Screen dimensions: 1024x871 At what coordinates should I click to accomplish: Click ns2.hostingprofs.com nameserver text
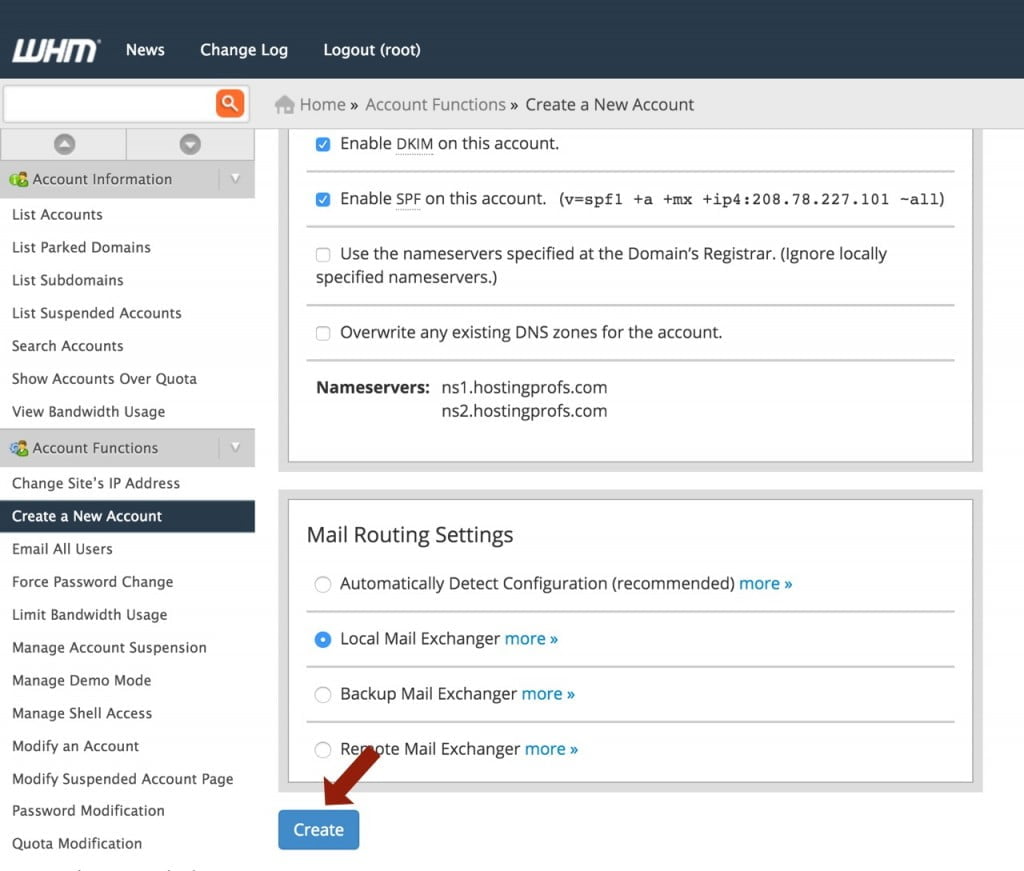(x=524, y=411)
